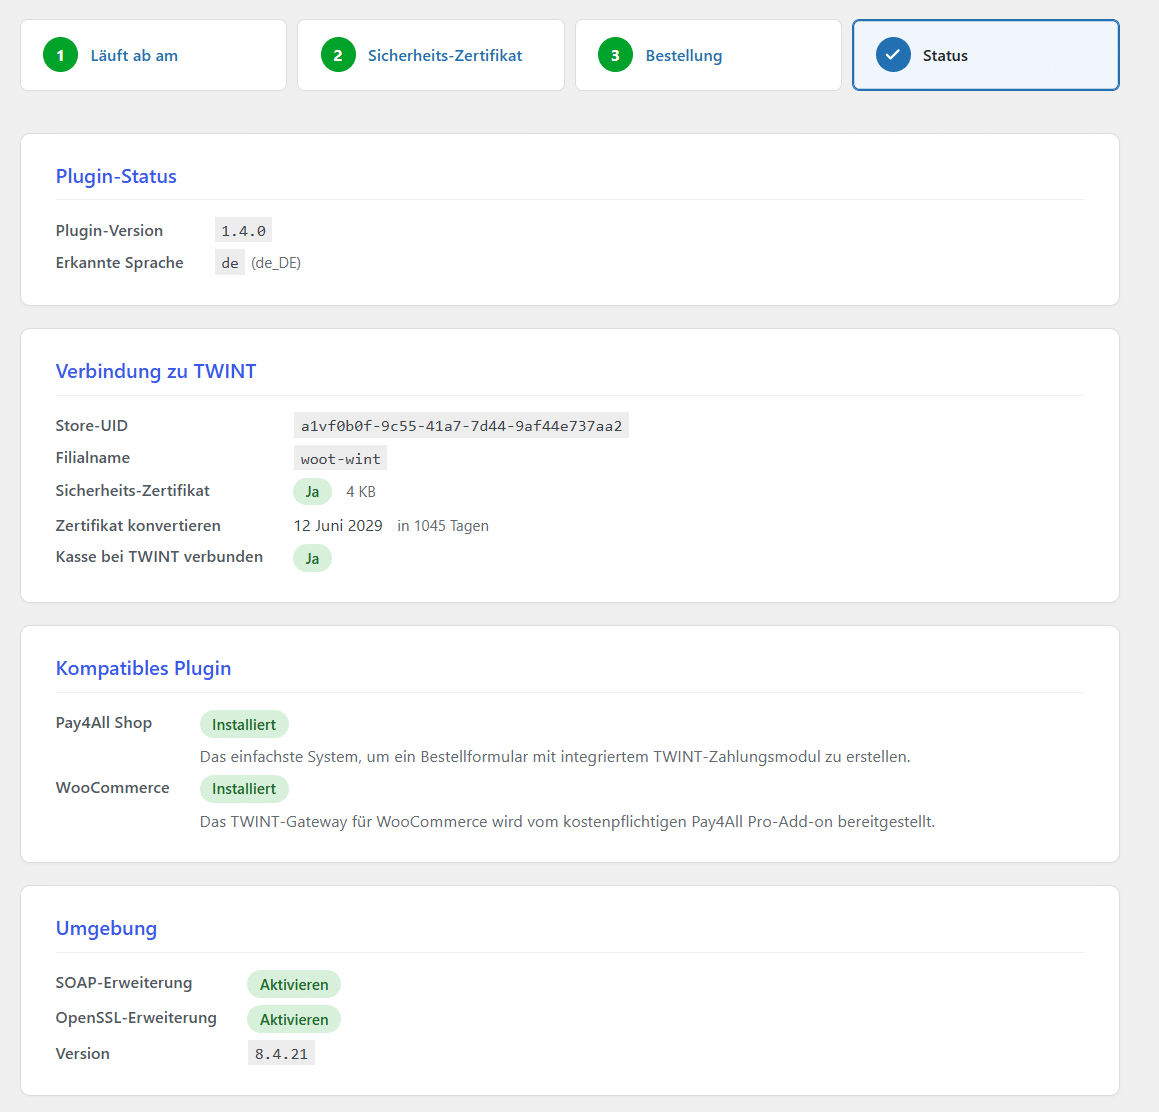Click the 'Ja' badge for Sicherheits-Zertifikat
Screen dimensions: 1159x1112
312,492
